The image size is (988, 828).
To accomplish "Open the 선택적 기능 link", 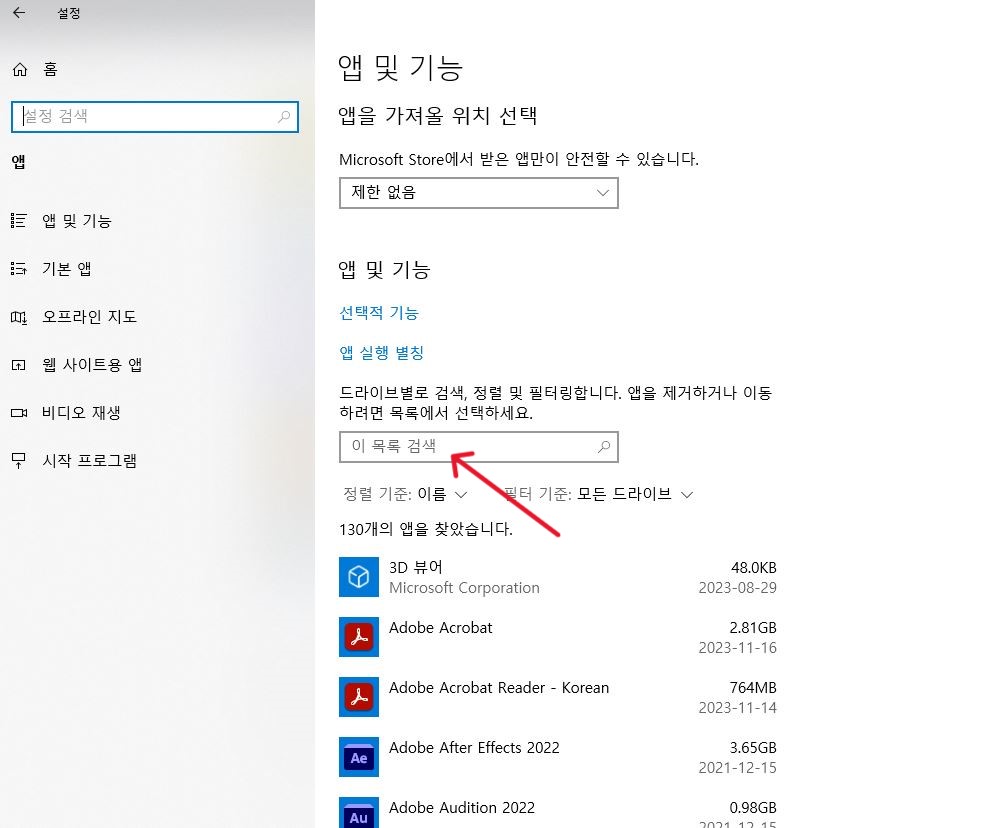I will click(379, 313).
